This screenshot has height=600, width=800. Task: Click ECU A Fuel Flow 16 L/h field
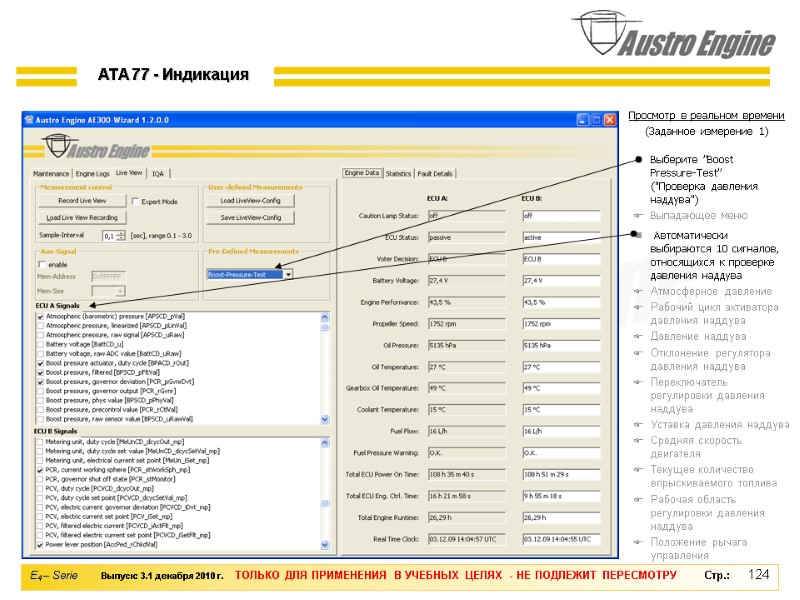click(x=467, y=431)
